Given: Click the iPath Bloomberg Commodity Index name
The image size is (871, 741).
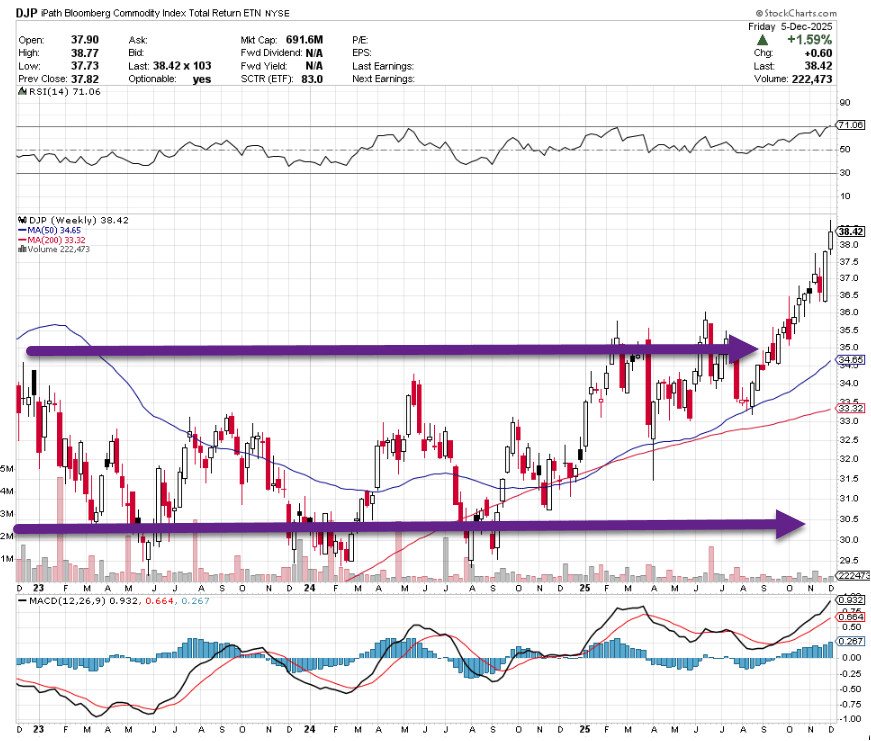Looking at the screenshot, I should [x=150, y=13].
